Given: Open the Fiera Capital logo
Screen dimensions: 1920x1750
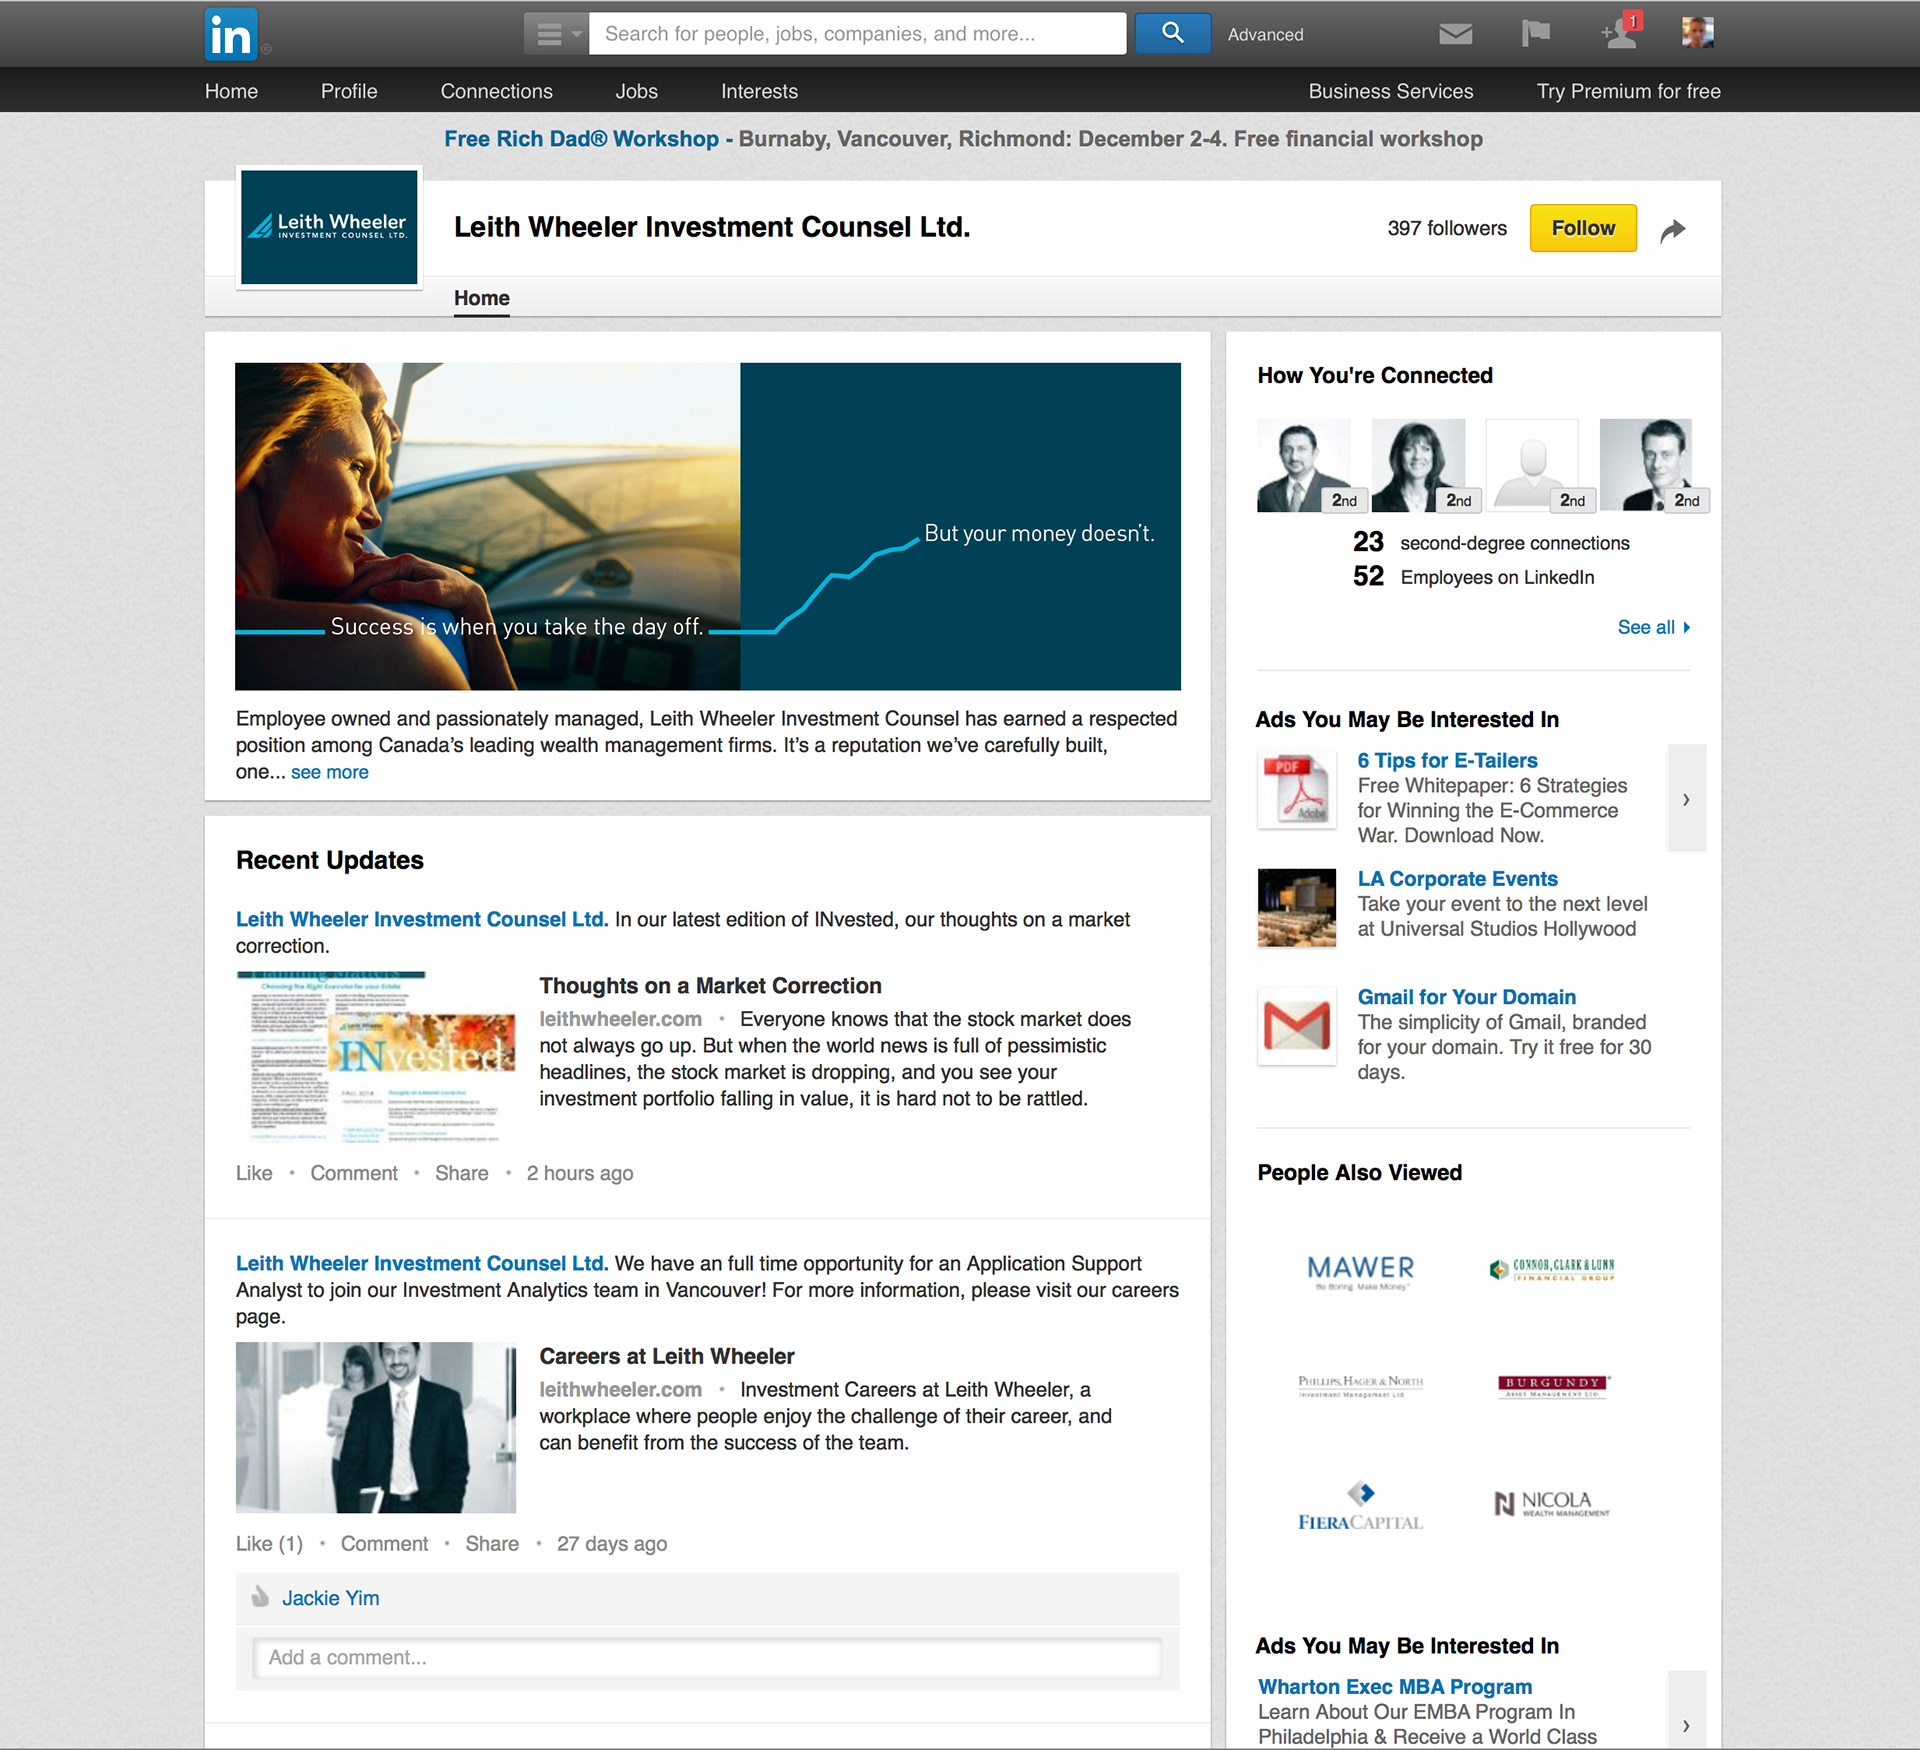Looking at the screenshot, I should (x=1360, y=1505).
